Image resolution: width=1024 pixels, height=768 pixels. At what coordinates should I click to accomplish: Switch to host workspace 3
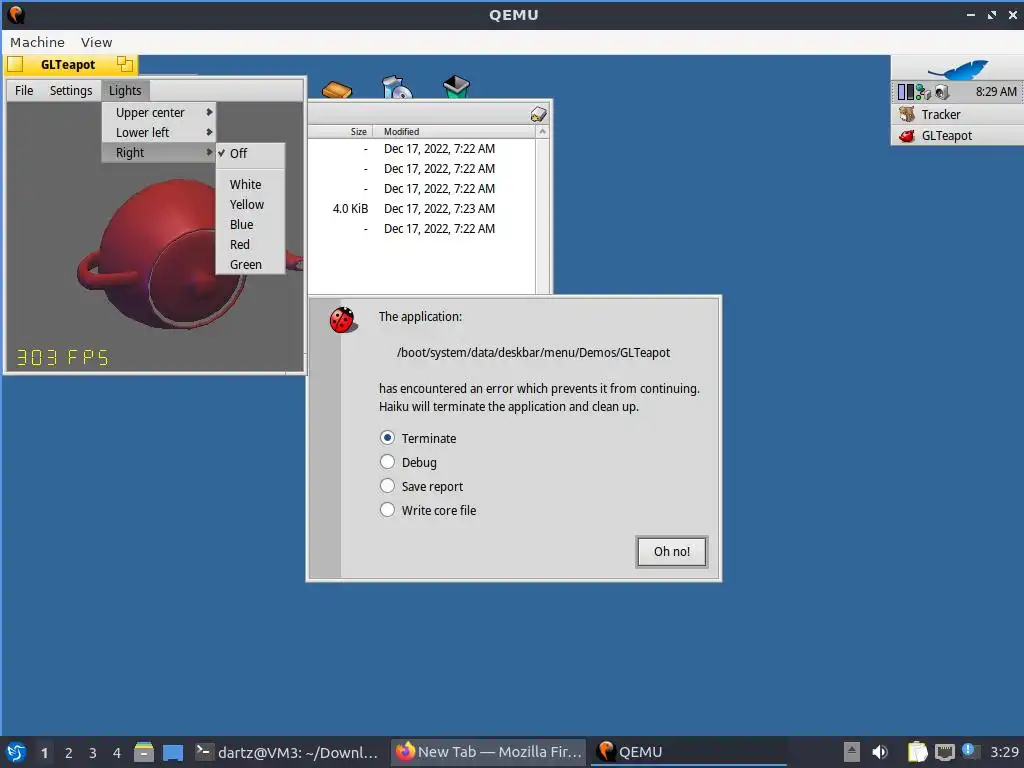pyautogui.click(x=93, y=753)
